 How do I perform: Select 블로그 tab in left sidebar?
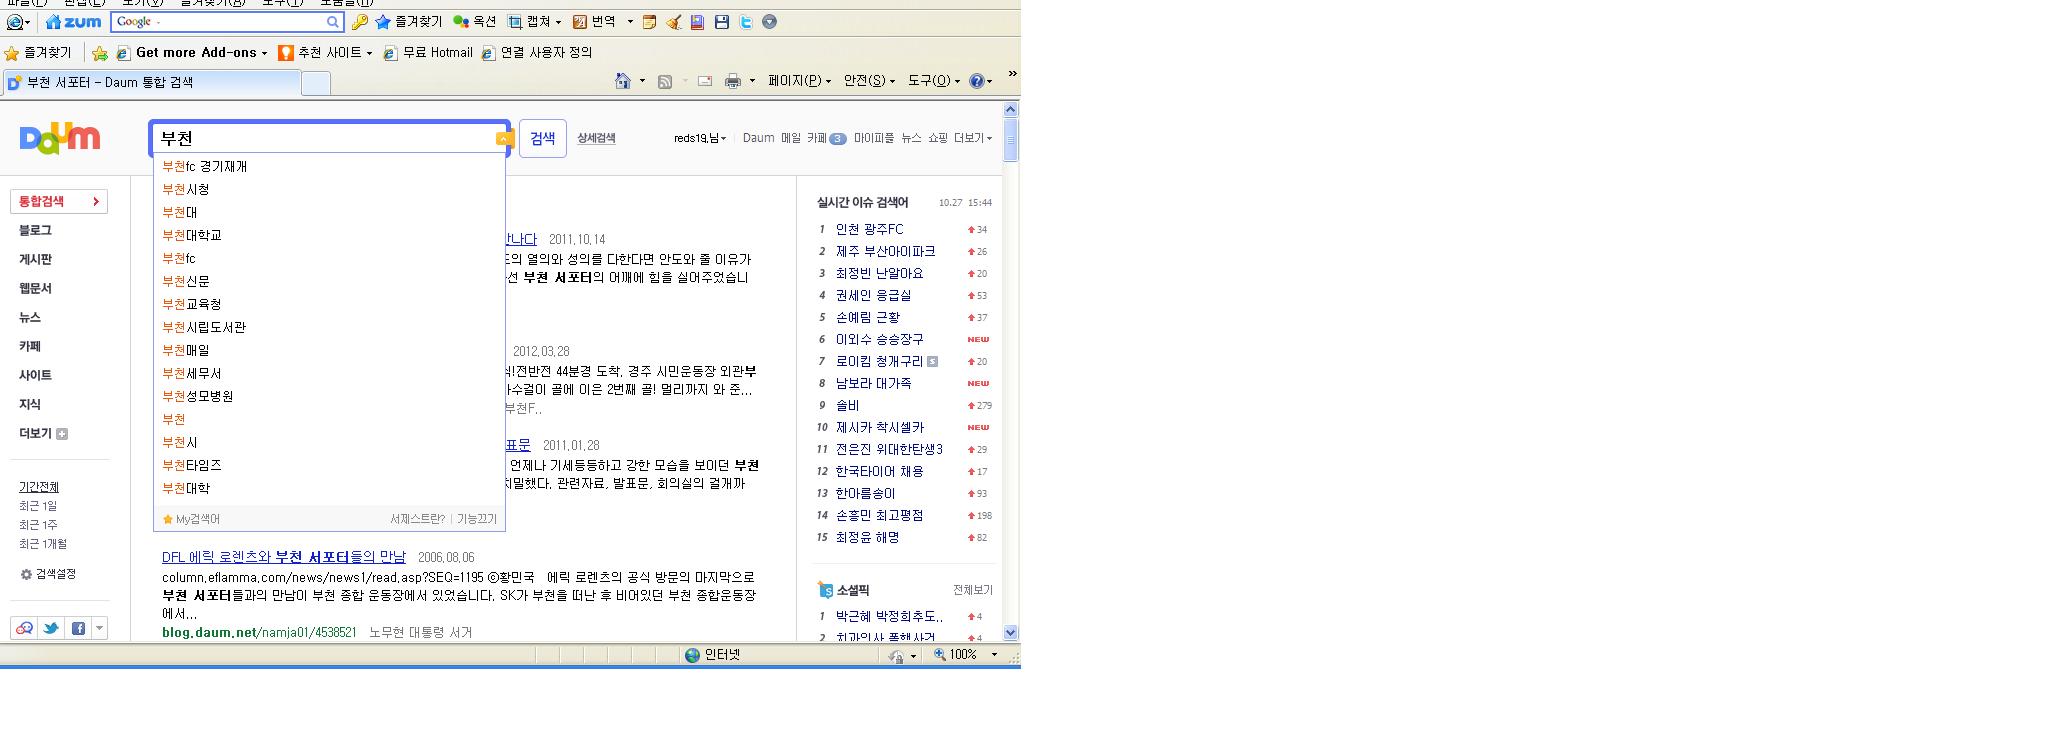(x=35, y=230)
